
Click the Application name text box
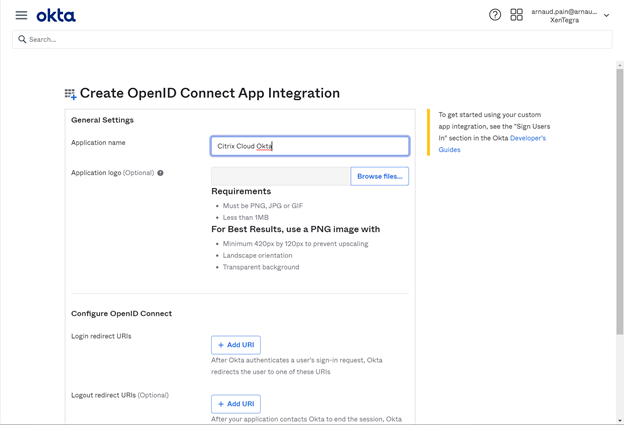pyautogui.click(x=310, y=146)
